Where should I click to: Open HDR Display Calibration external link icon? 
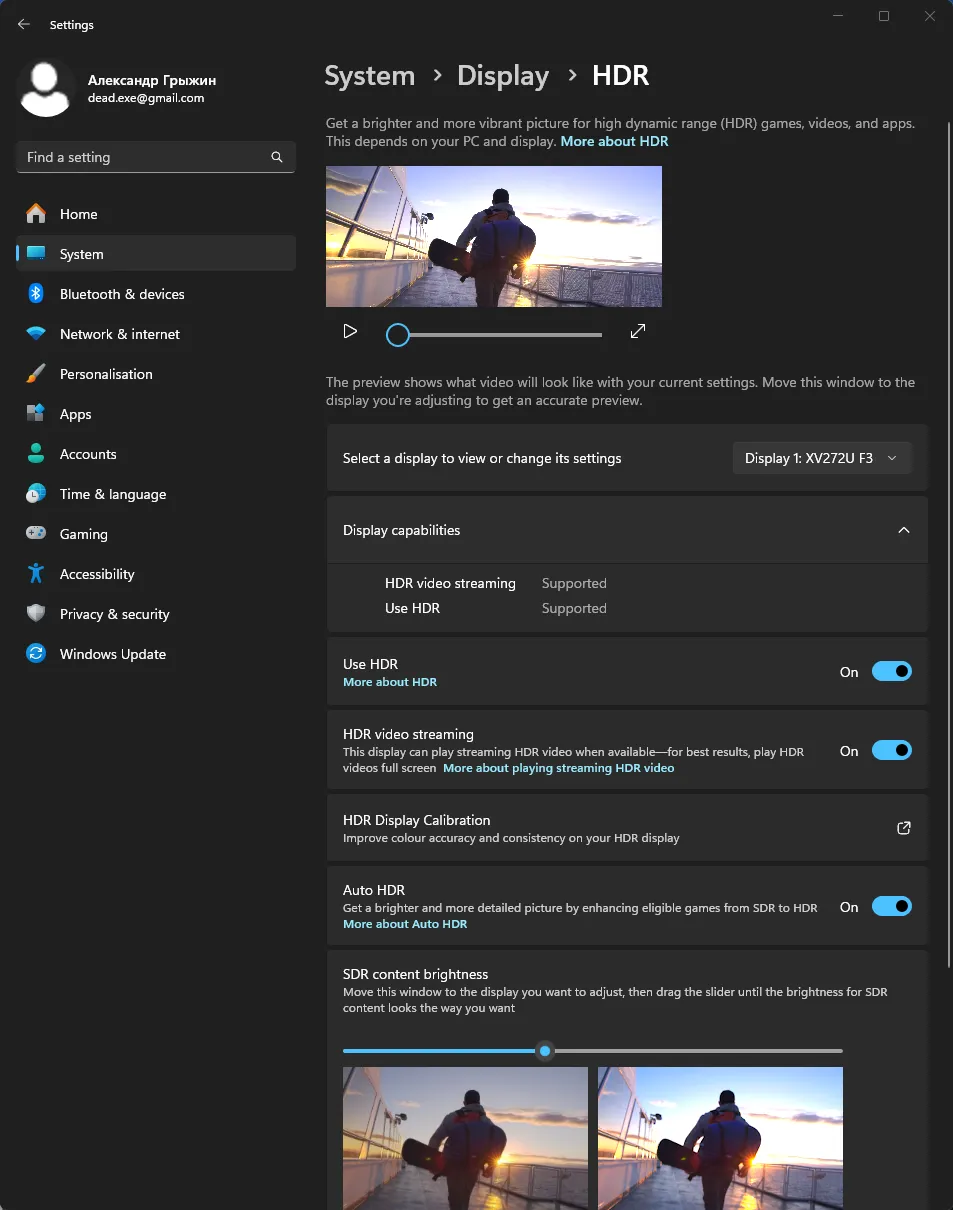tap(903, 828)
